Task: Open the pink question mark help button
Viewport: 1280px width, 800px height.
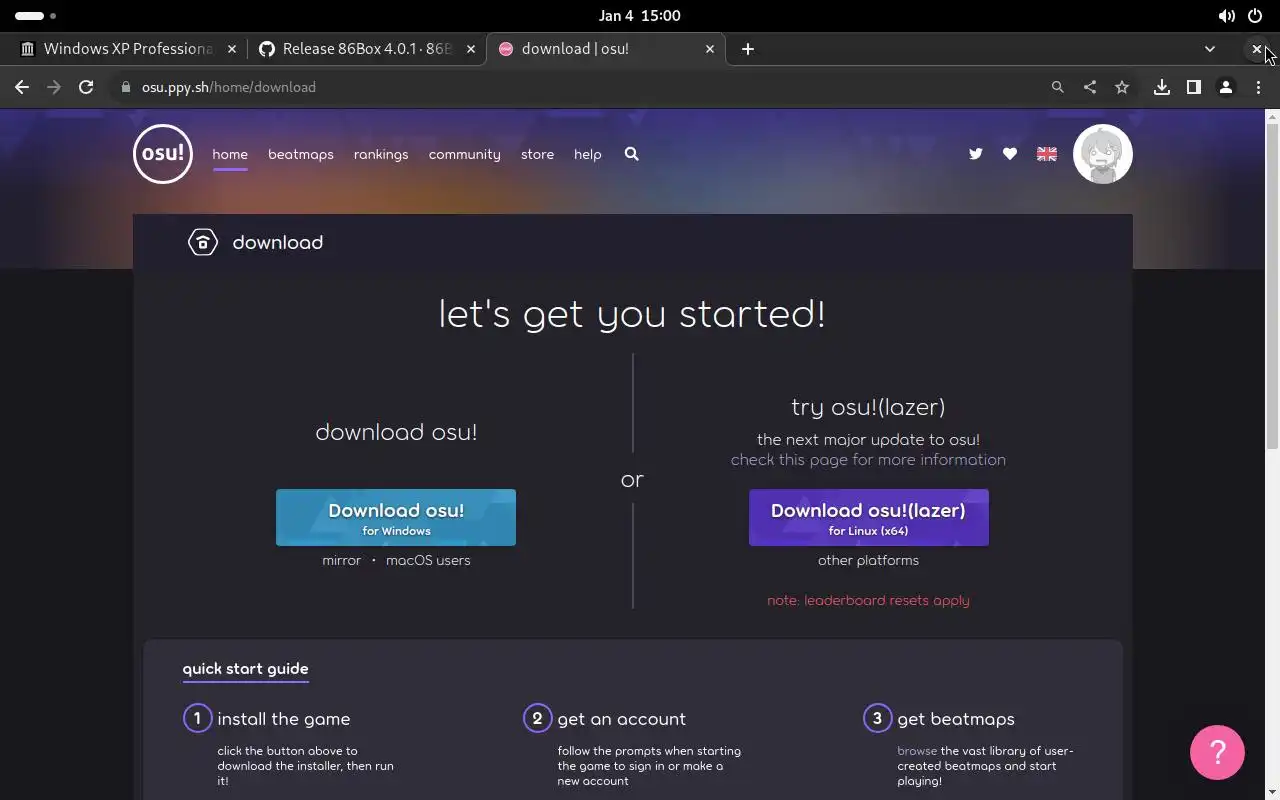Action: click(1217, 752)
